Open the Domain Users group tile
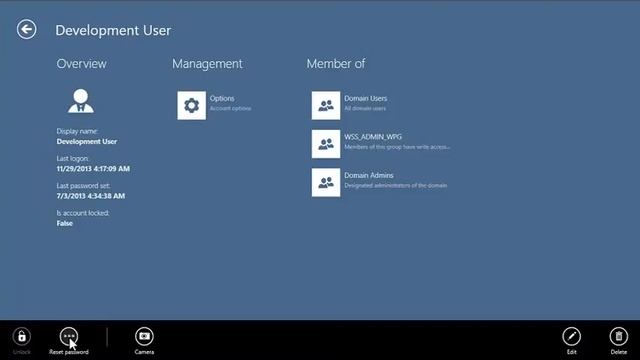The image size is (640, 360). [326, 105]
